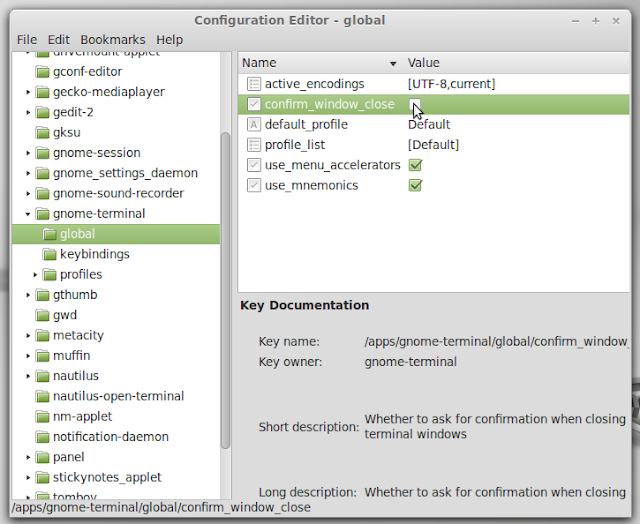Click the gecko-mediaplayer folder icon
Viewport: 640px width, 524px height.
42,92
